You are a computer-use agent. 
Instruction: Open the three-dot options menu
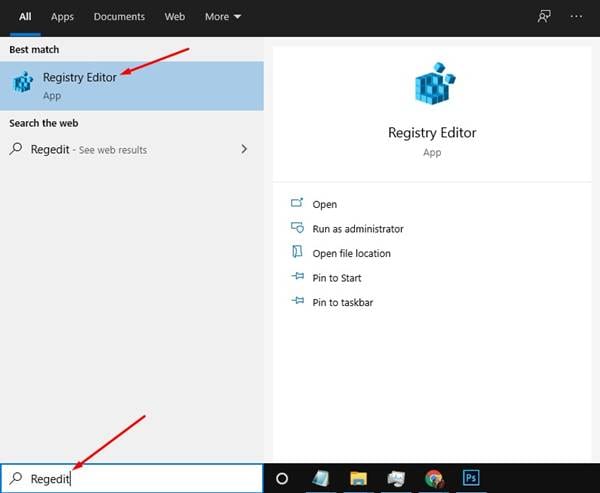[x=576, y=16]
